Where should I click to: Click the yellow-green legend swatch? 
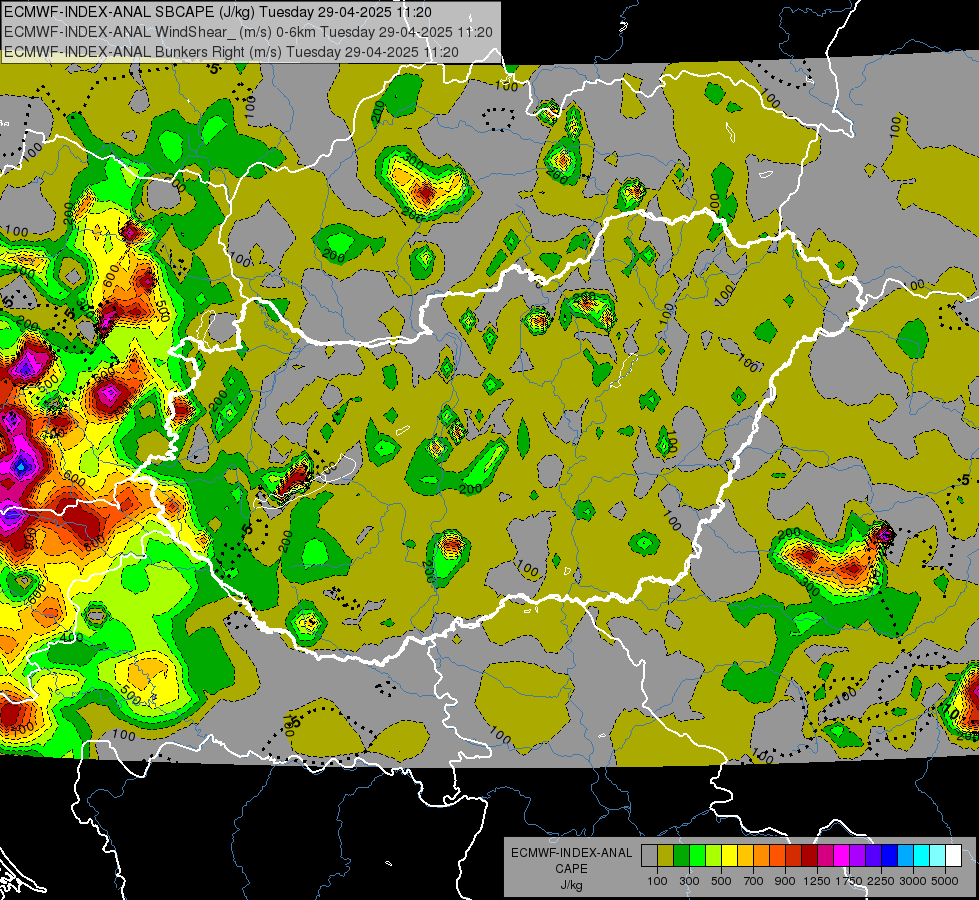[x=713, y=856]
